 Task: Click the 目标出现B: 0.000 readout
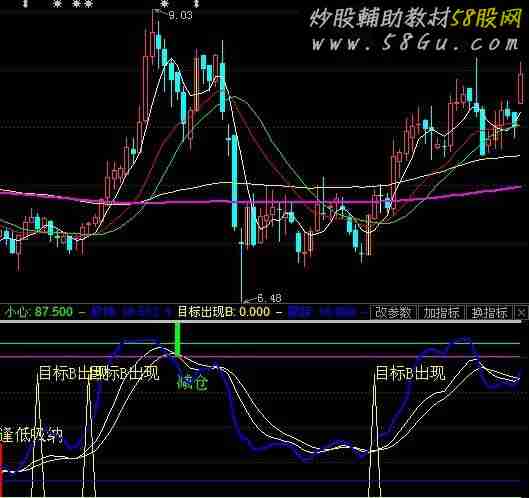tap(224, 312)
